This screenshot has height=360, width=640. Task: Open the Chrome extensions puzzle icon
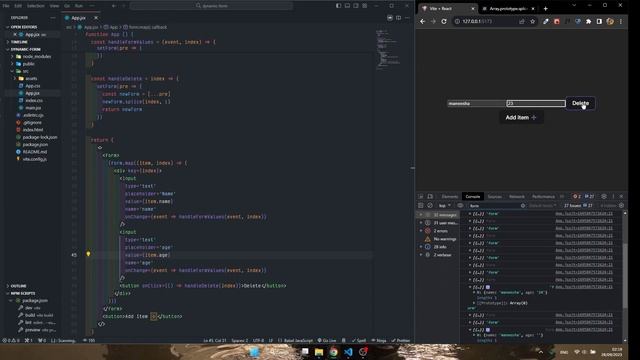click(x=589, y=21)
